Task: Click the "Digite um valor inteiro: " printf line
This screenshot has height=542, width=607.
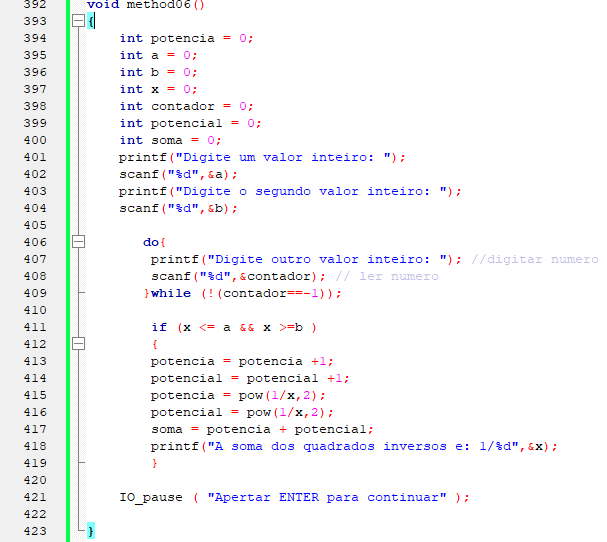Action: click(262, 157)
